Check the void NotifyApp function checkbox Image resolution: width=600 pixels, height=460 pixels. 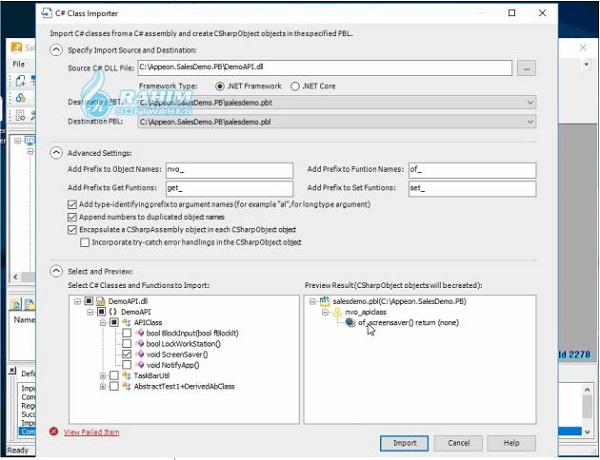(x=127, y=365)
